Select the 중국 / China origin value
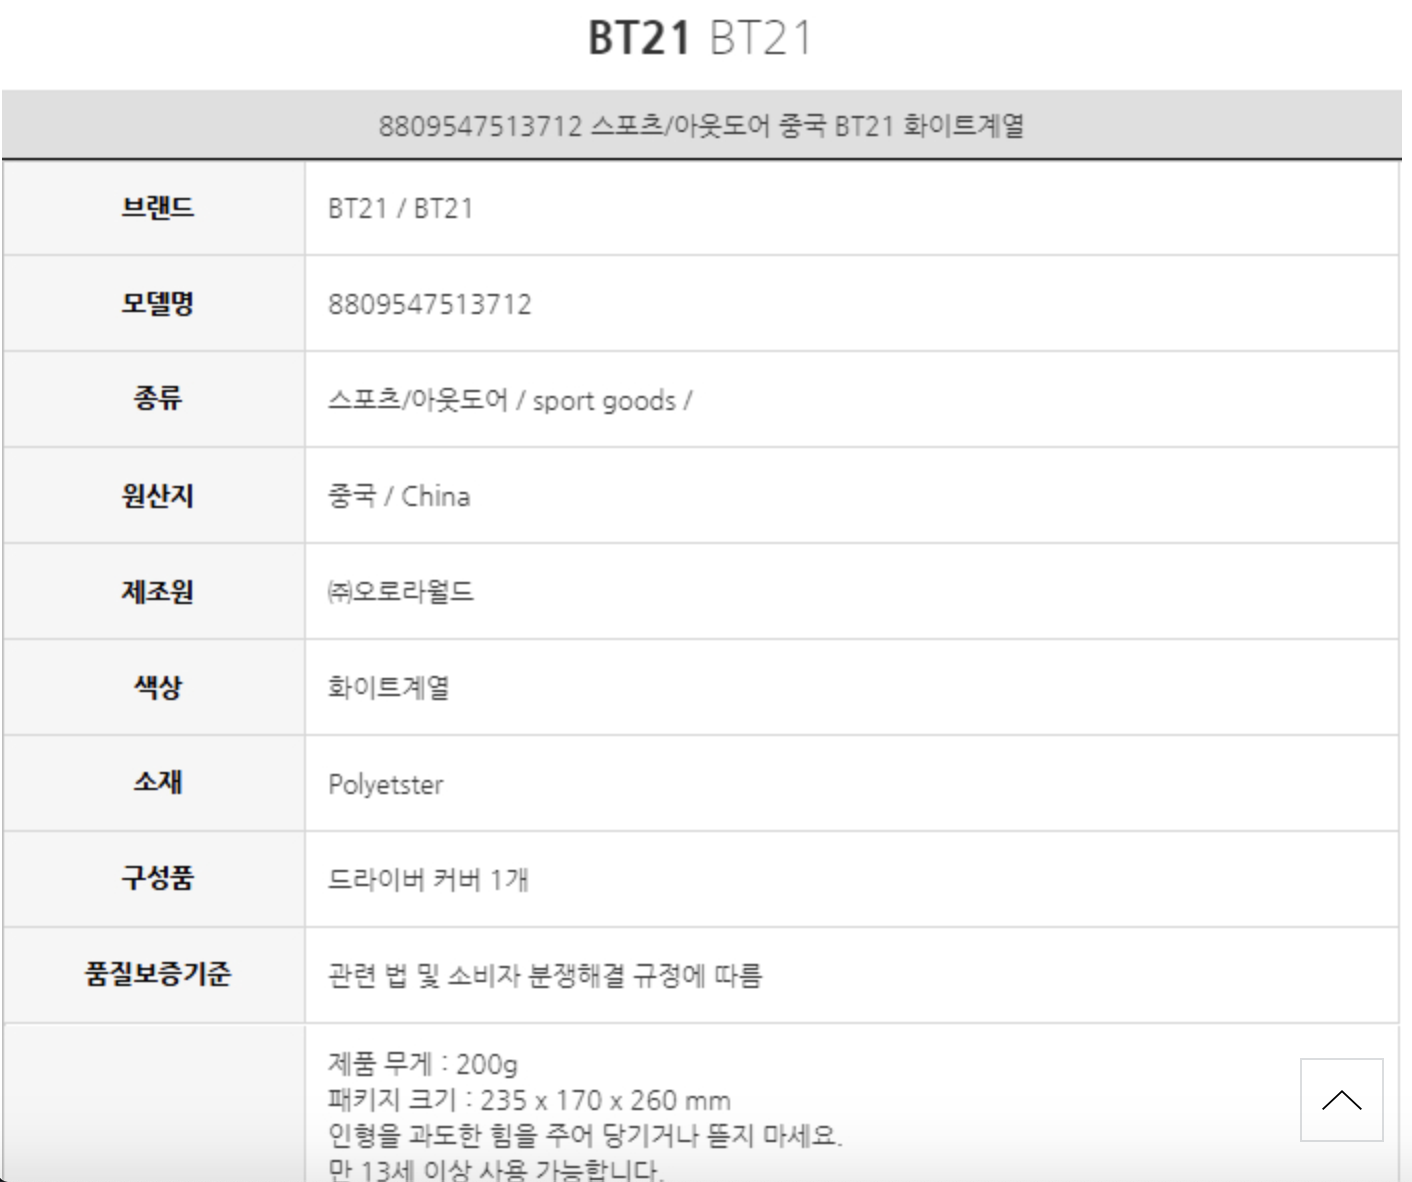Viewport: 1412px width, 1182px height. pos(399,497)
